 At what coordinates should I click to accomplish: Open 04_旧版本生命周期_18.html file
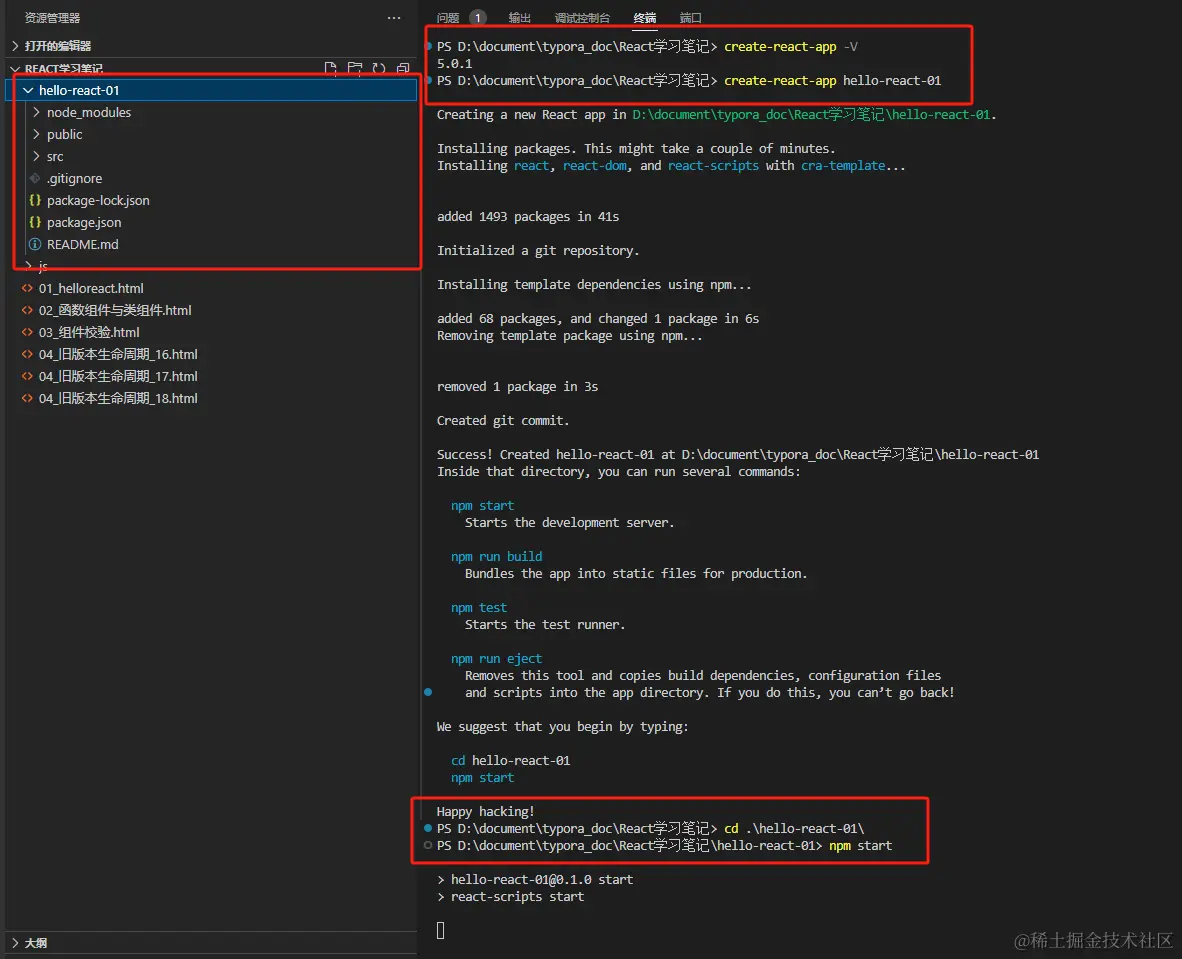point(118,397)
